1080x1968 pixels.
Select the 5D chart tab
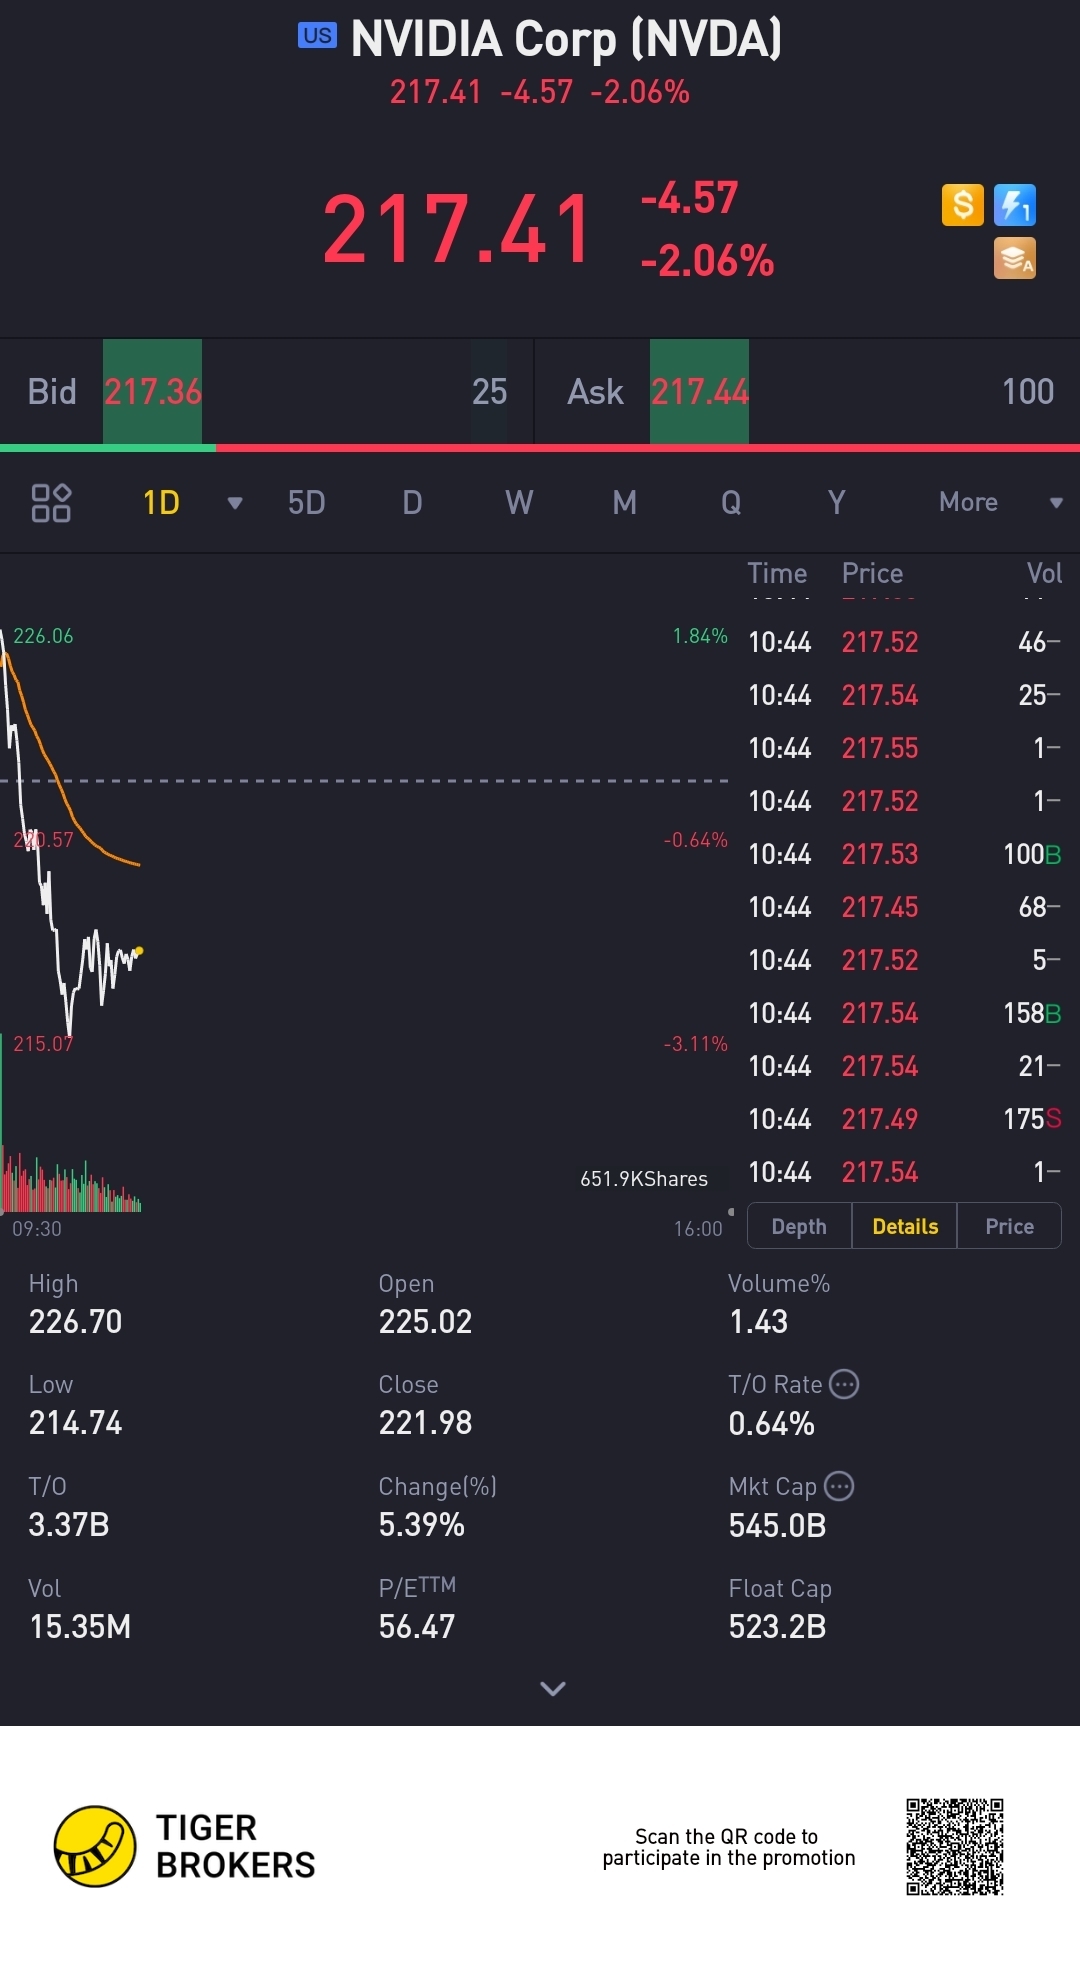[307, 502]
